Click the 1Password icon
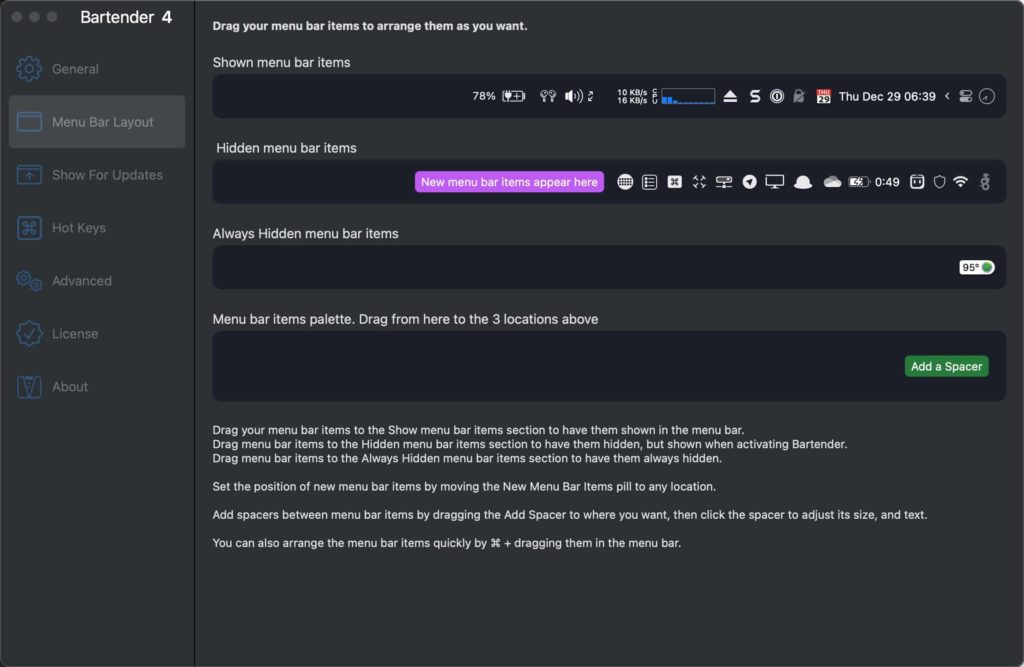Viewport: 1024px width, 667px height. pos(776,96)
